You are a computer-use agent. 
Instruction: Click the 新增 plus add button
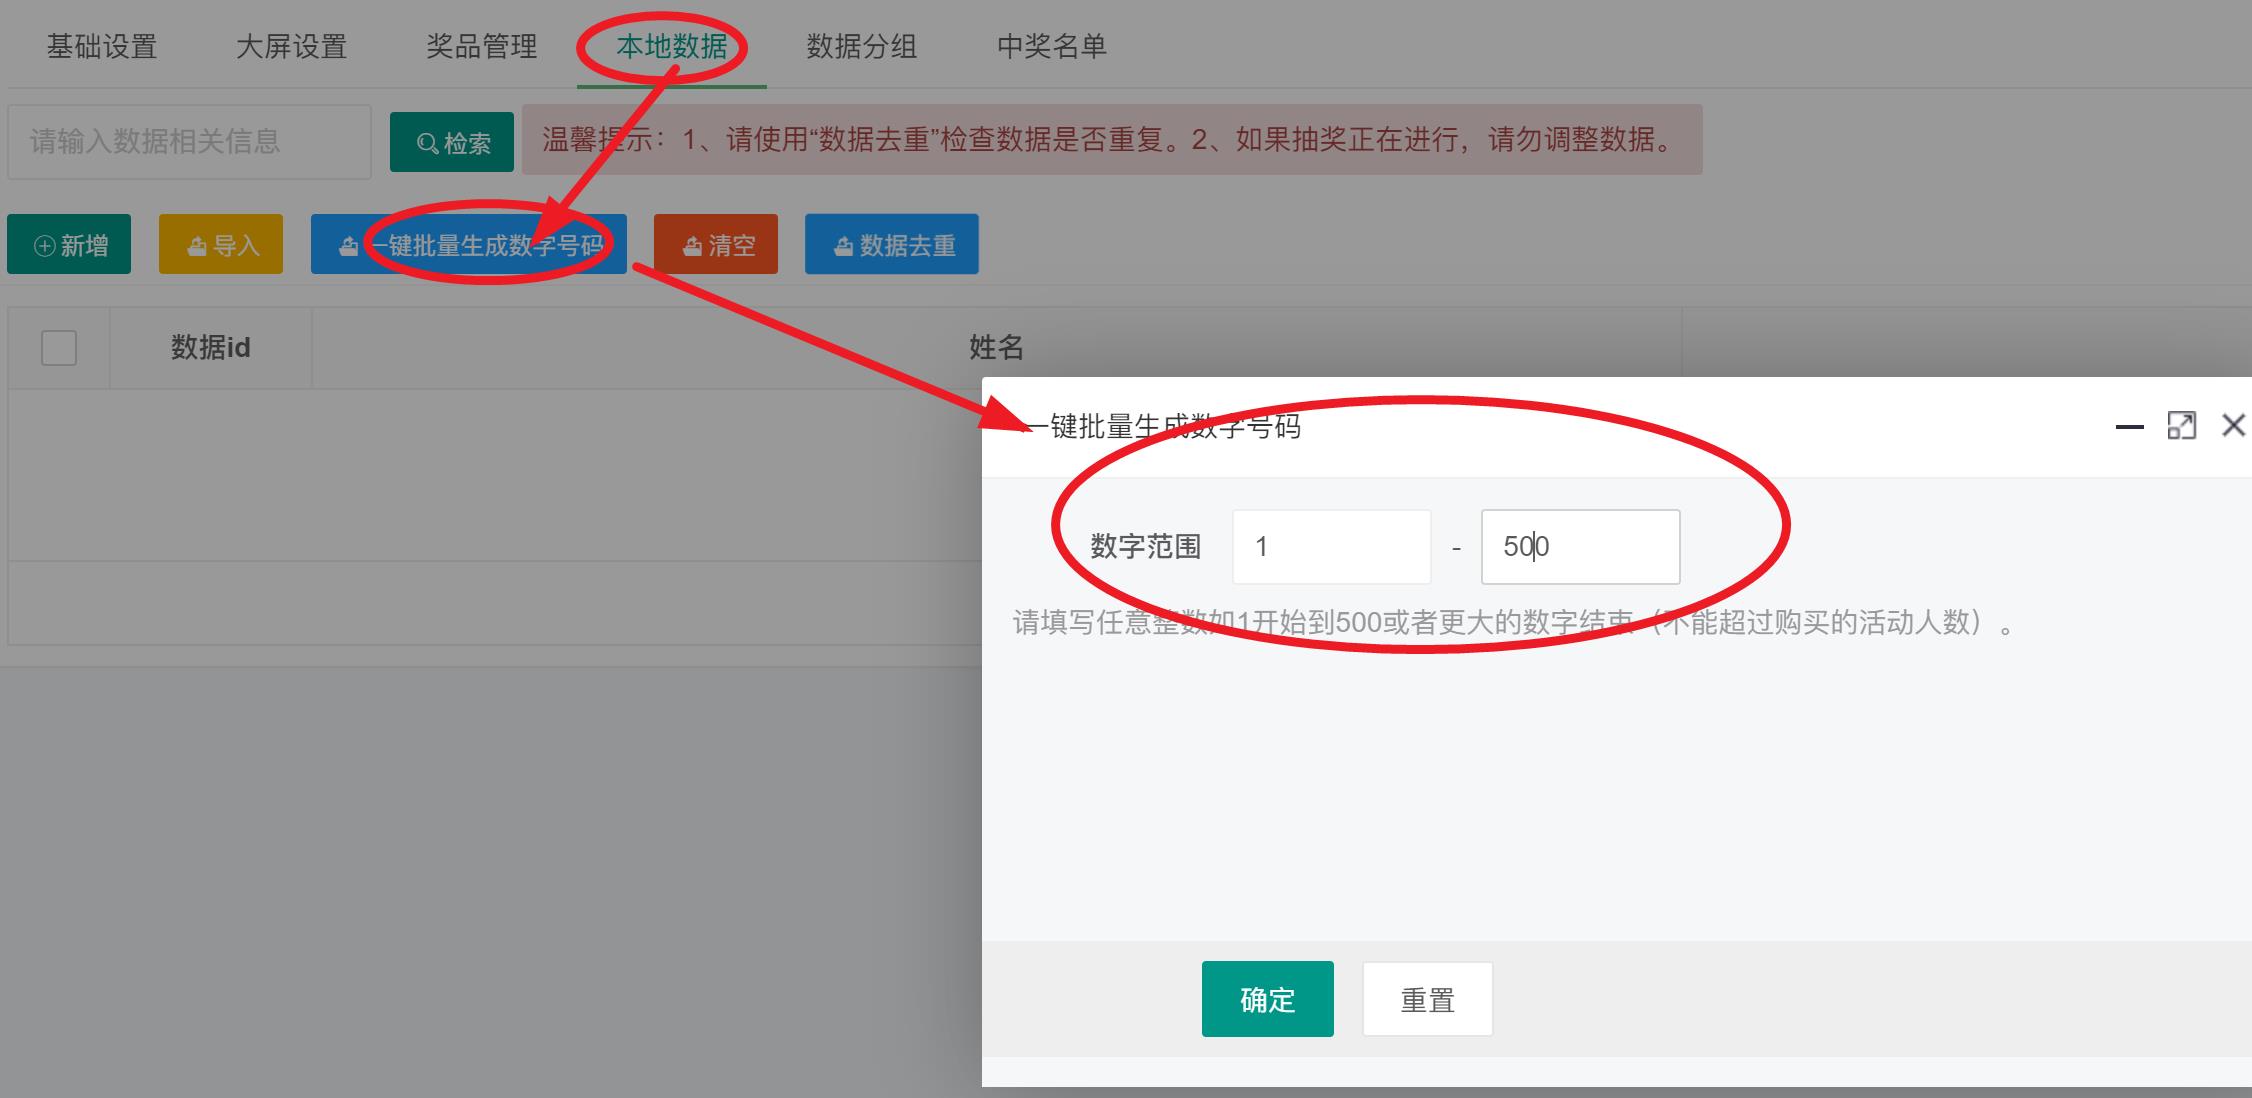point(69,245)
